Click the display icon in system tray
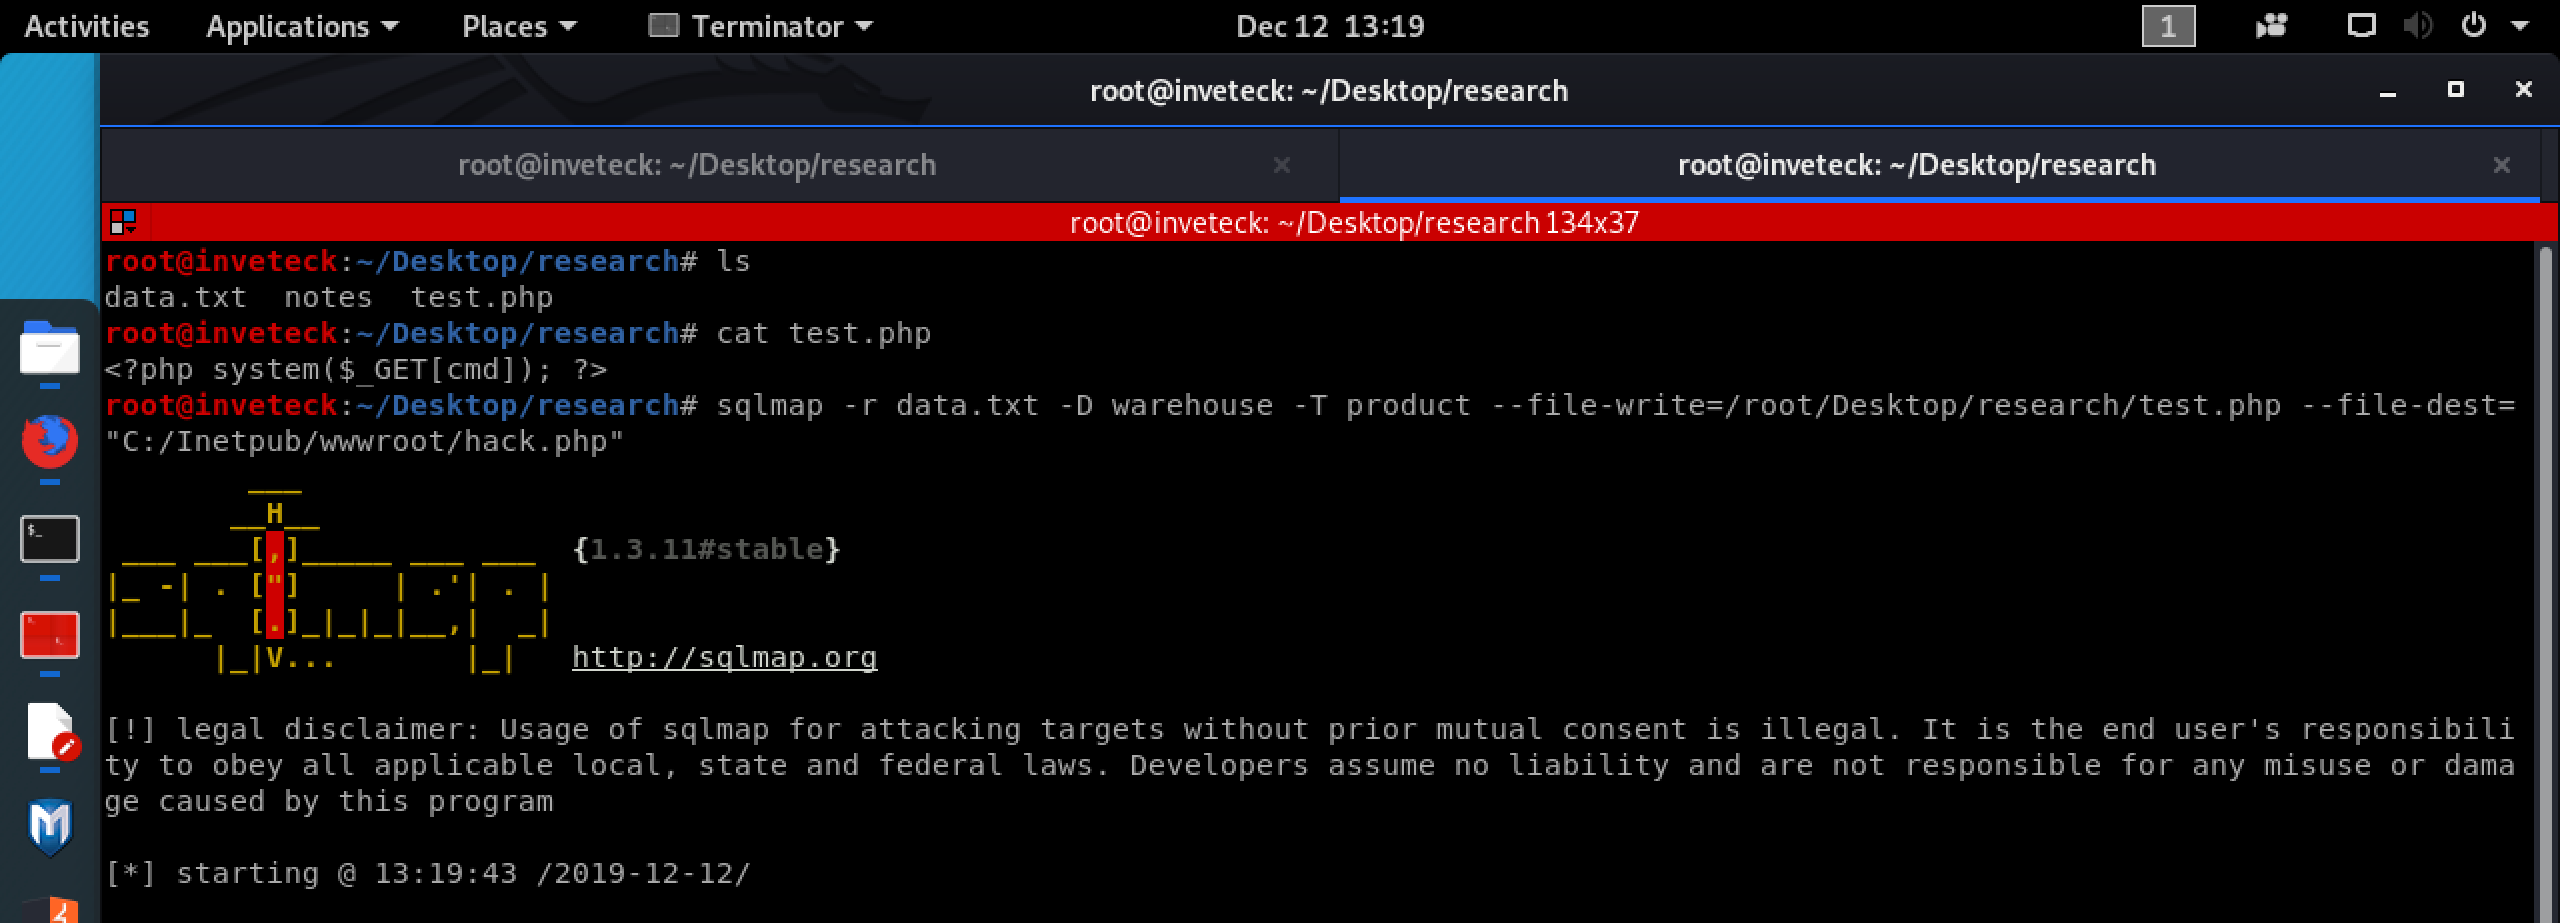The height and width of the screenshot is (923, 2560). coord(2361,26)
